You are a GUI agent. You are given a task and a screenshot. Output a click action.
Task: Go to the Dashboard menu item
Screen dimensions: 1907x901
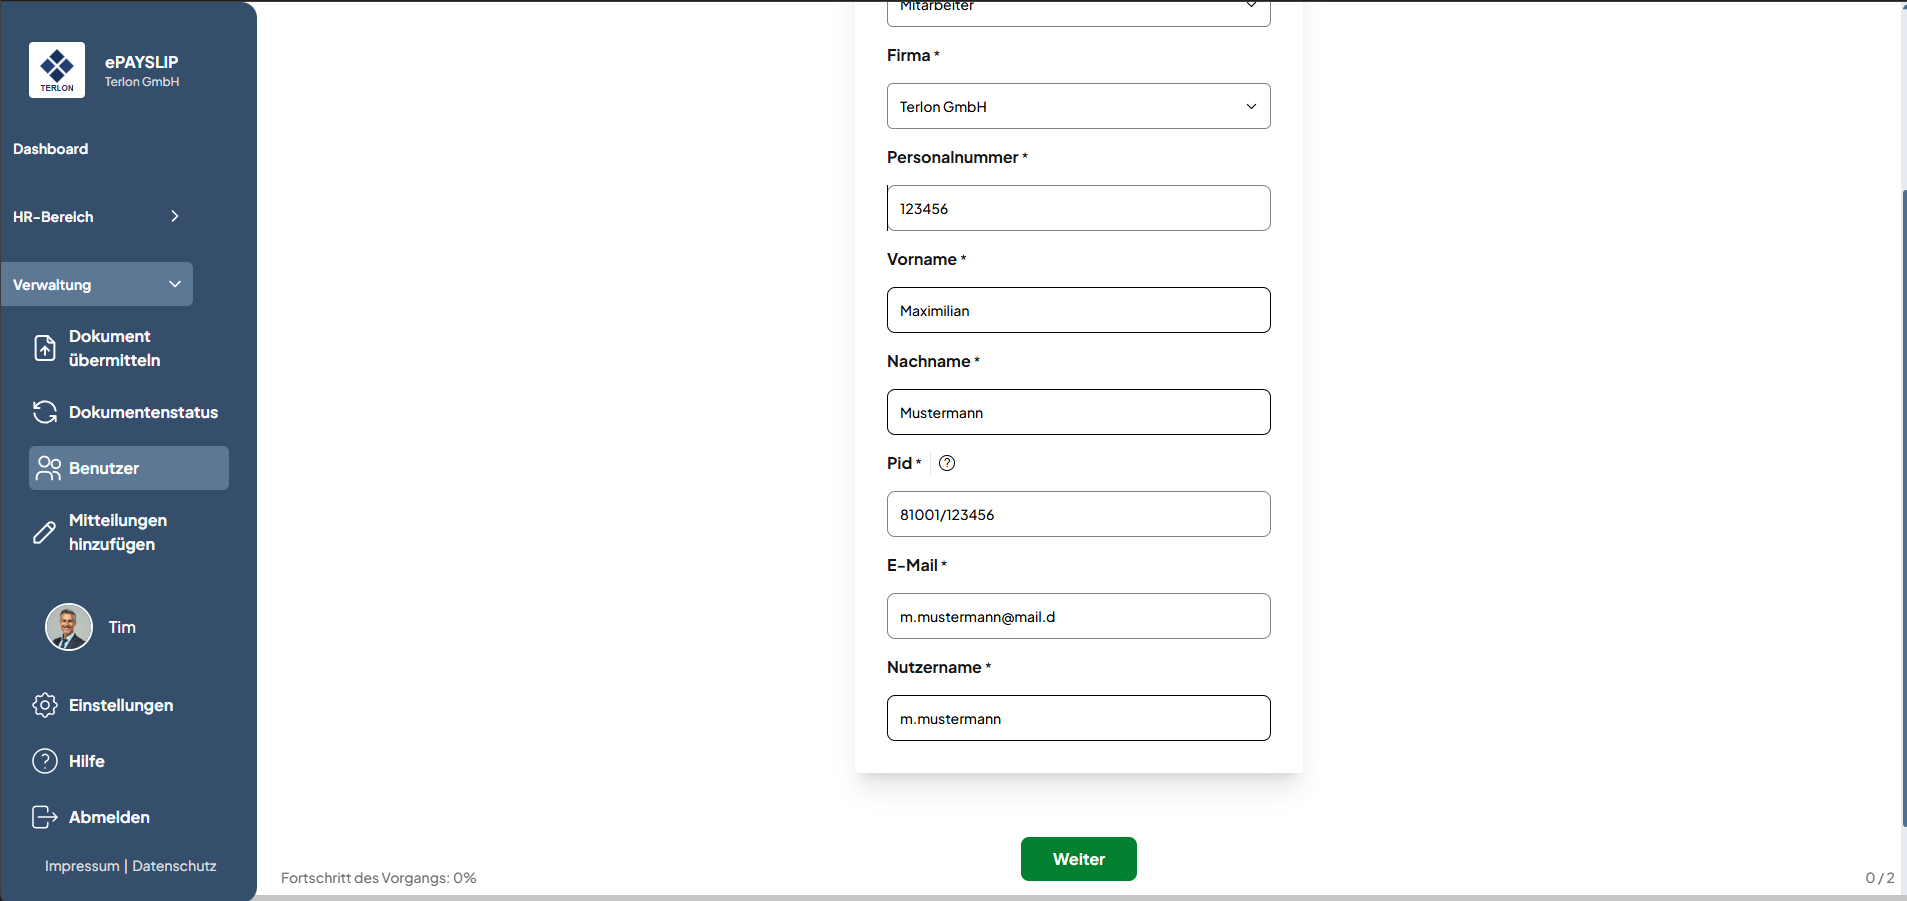click(x=51, y=149)
